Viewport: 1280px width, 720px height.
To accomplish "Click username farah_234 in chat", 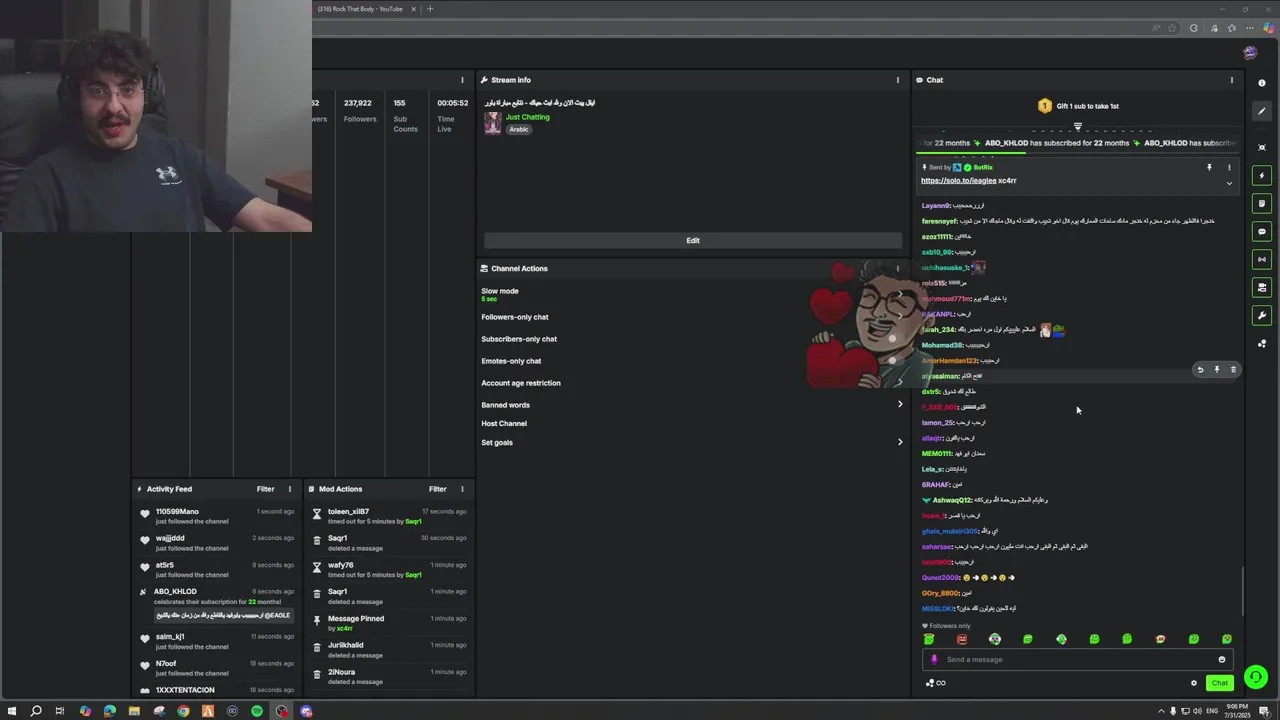I will coord(937,330).
